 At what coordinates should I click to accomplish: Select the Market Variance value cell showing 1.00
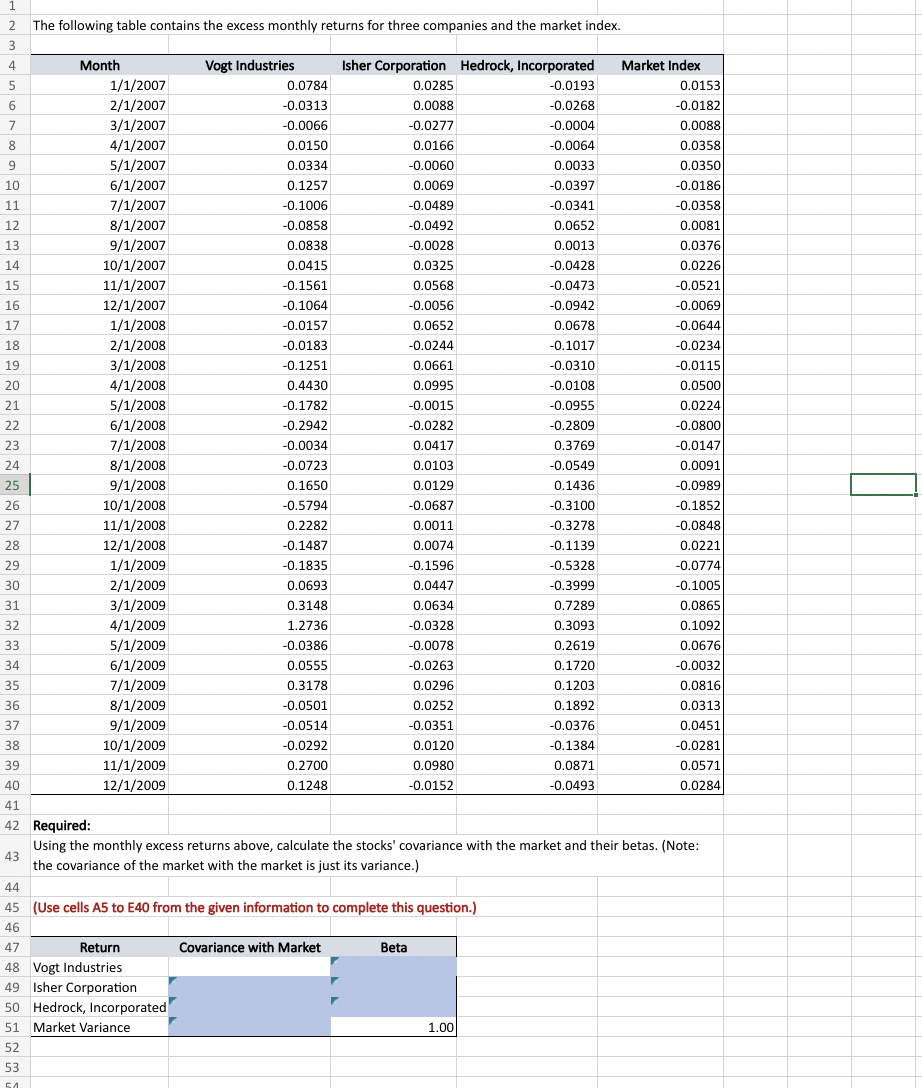[393, 1027]
